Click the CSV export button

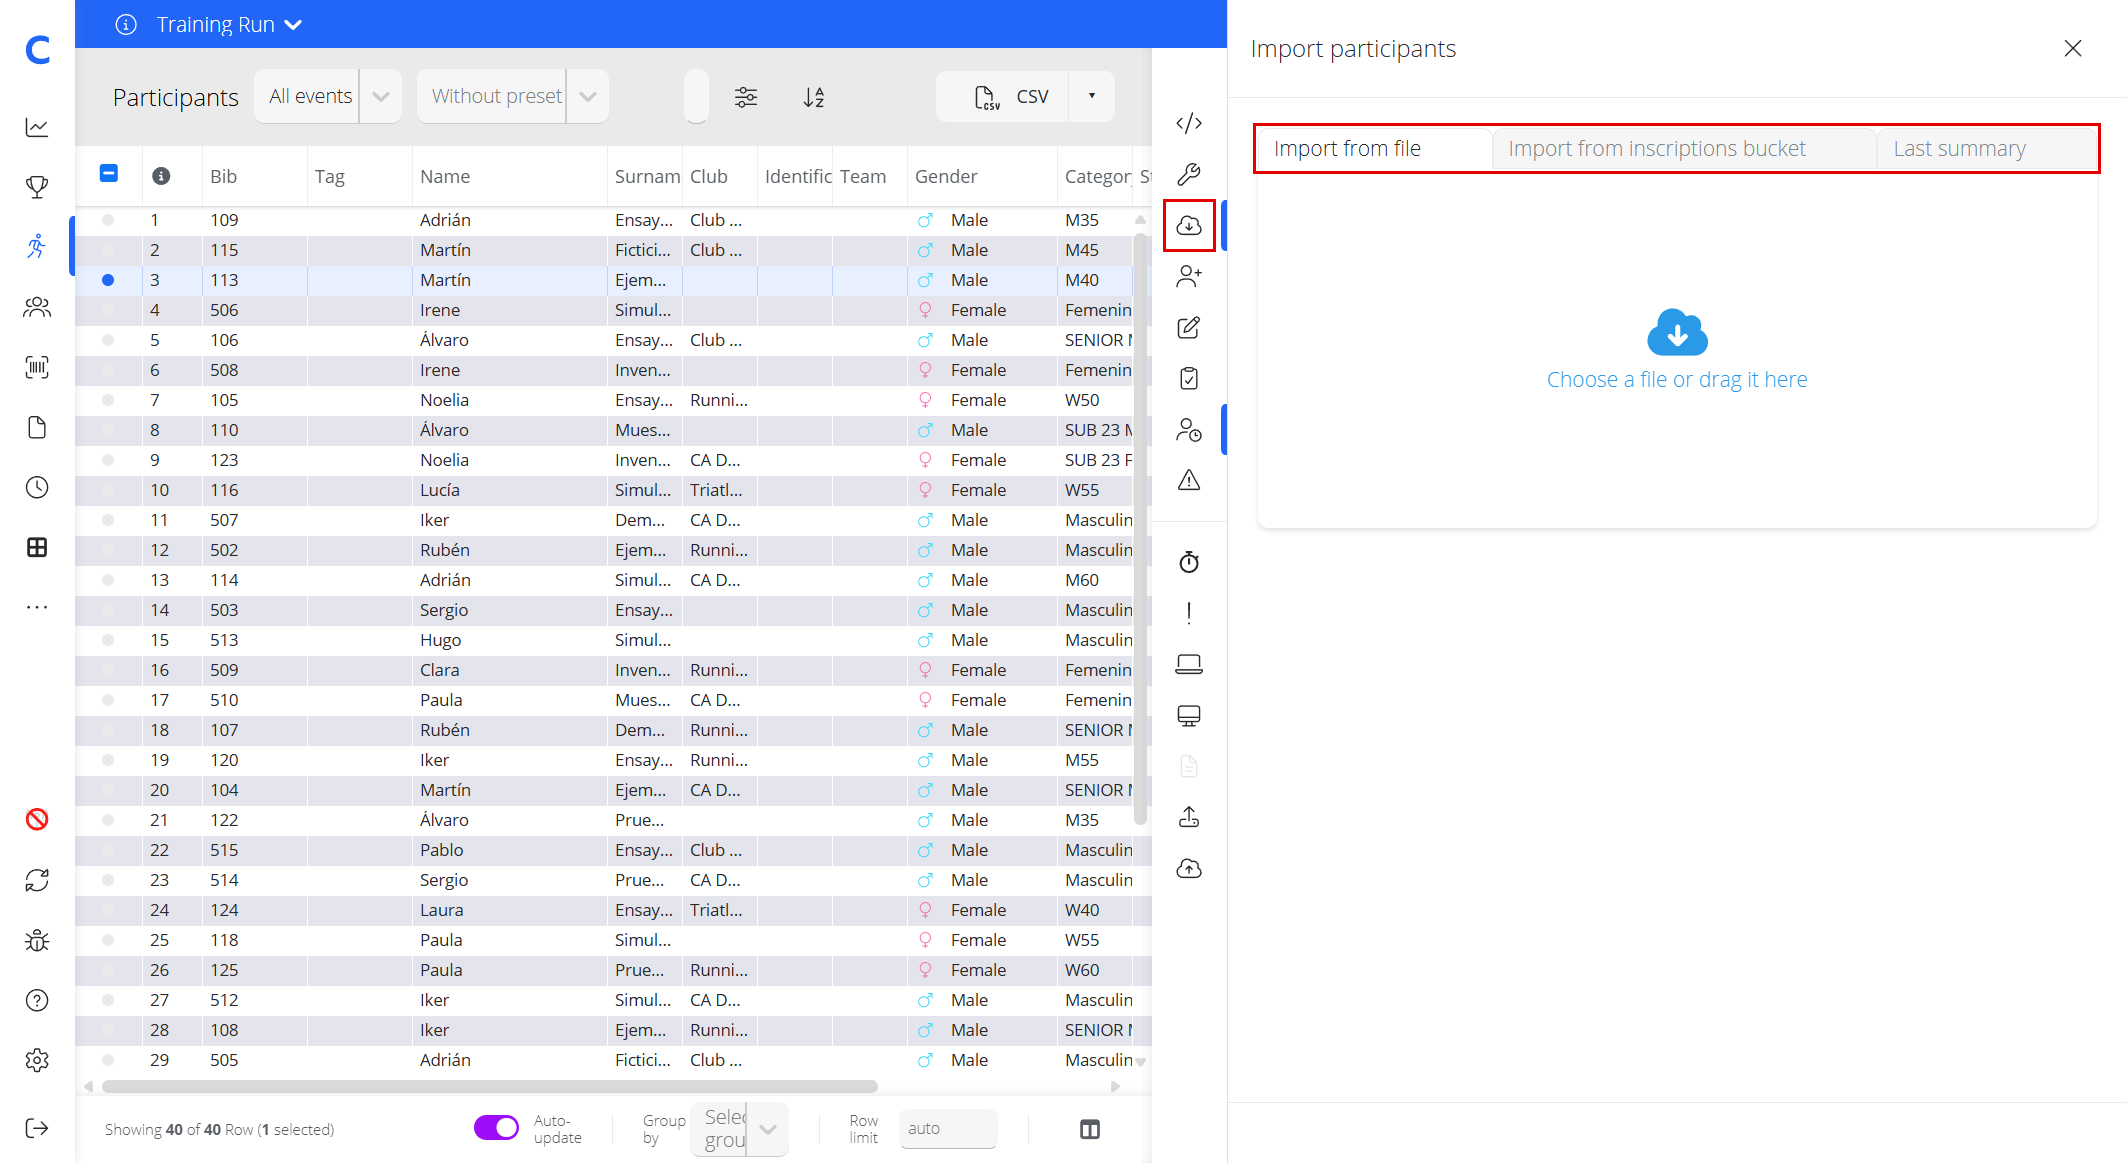(1003, 96)
